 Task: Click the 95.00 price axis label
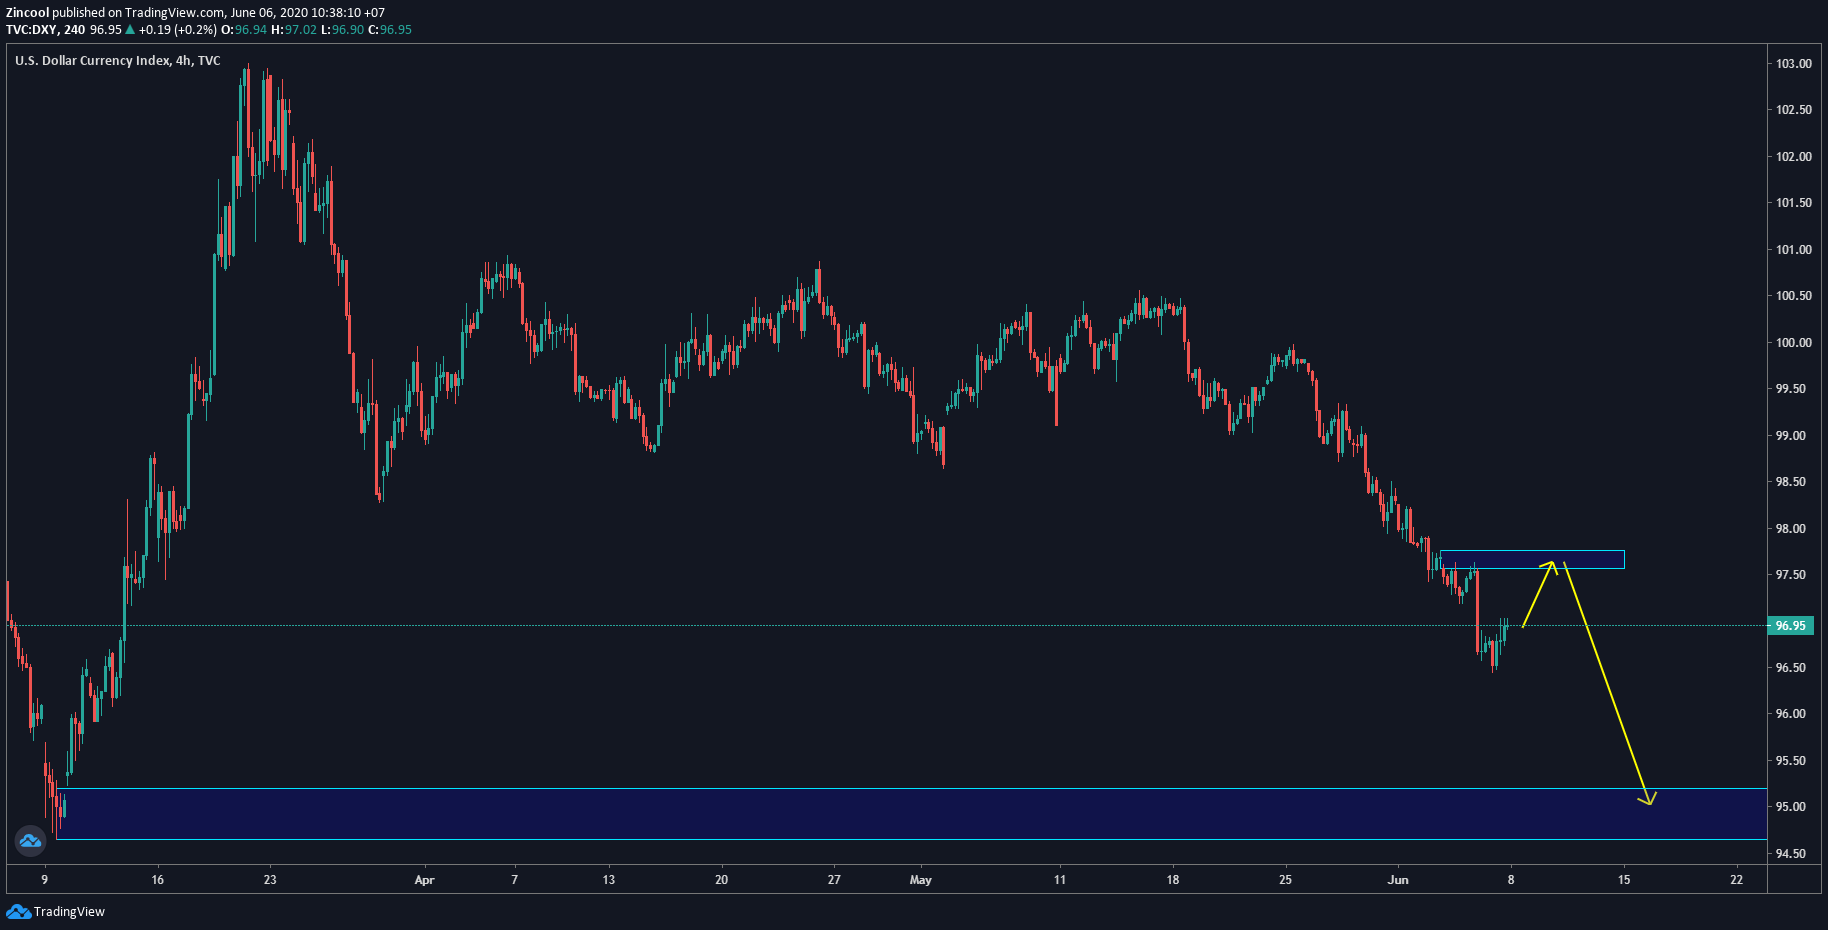pyautogui.click(x=1790, y=807)
